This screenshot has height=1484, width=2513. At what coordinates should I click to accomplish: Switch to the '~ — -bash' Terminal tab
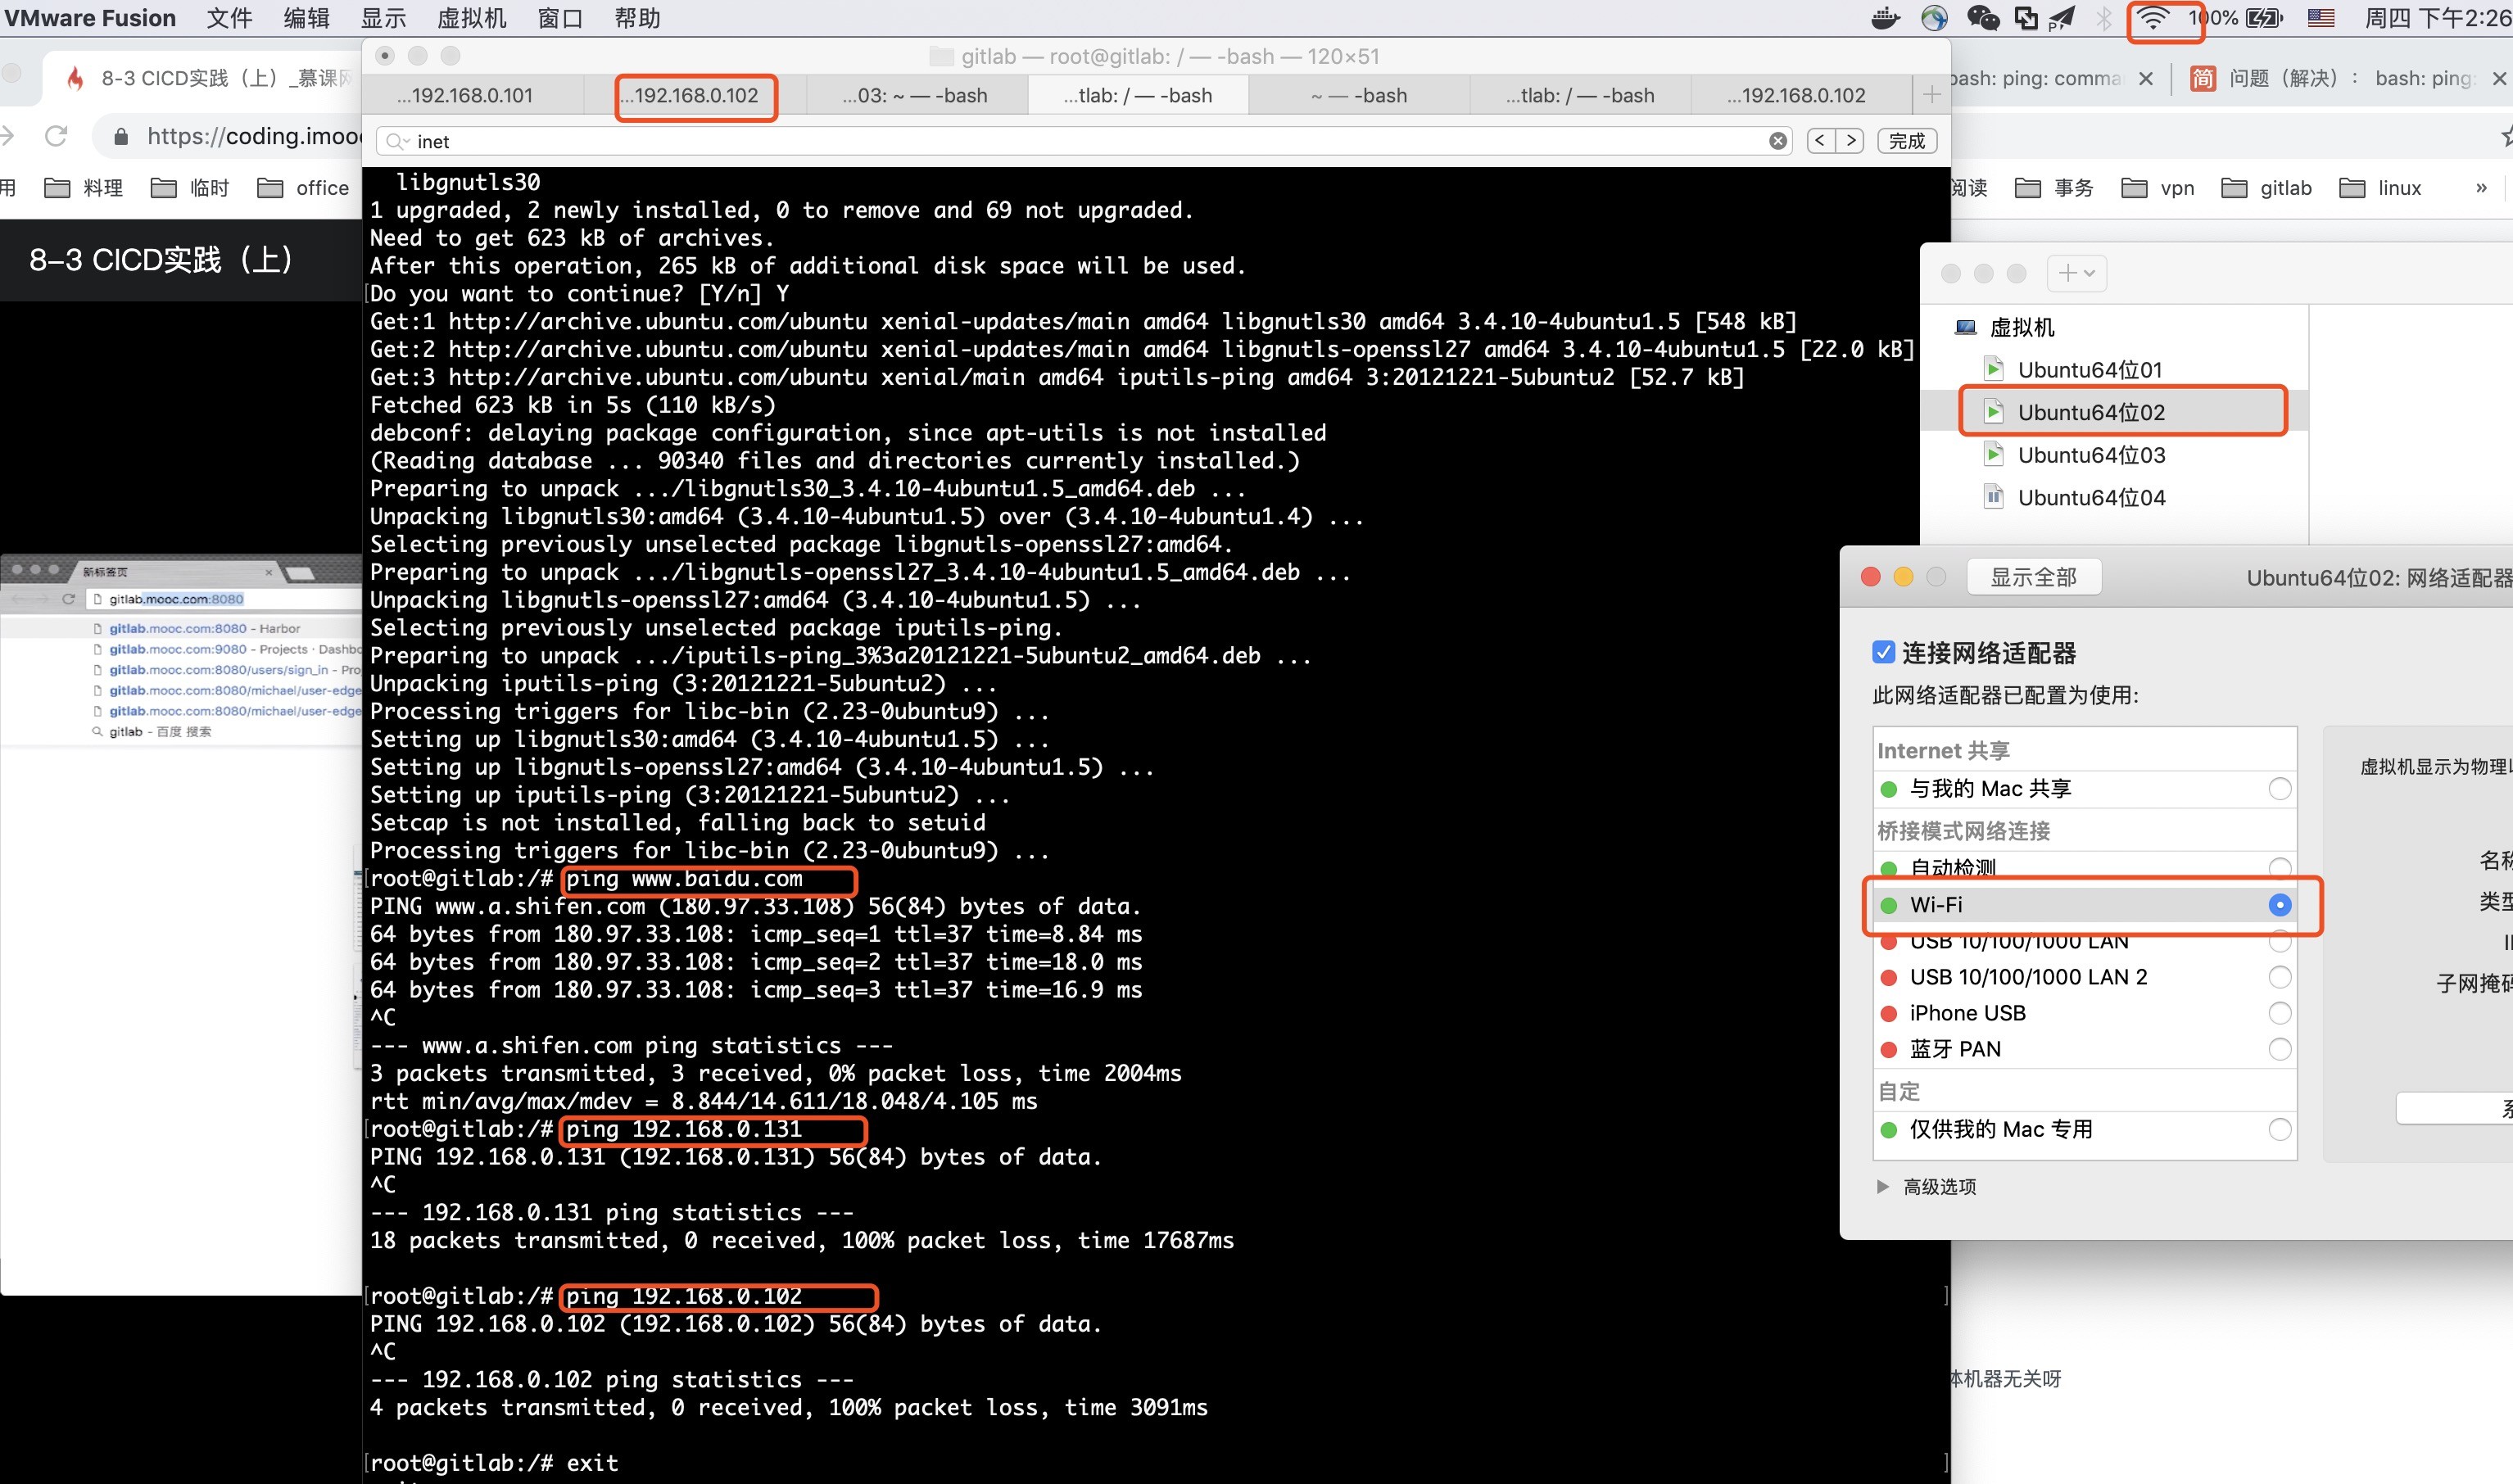tap(1358, 95)
